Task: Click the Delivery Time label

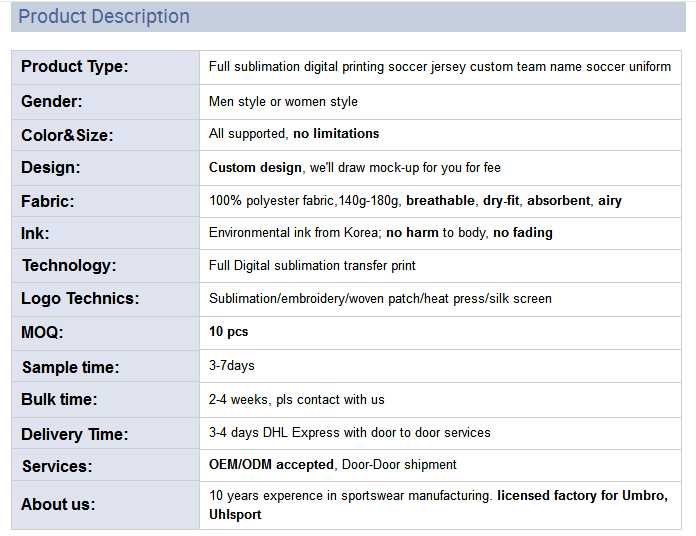Action: 74,434
